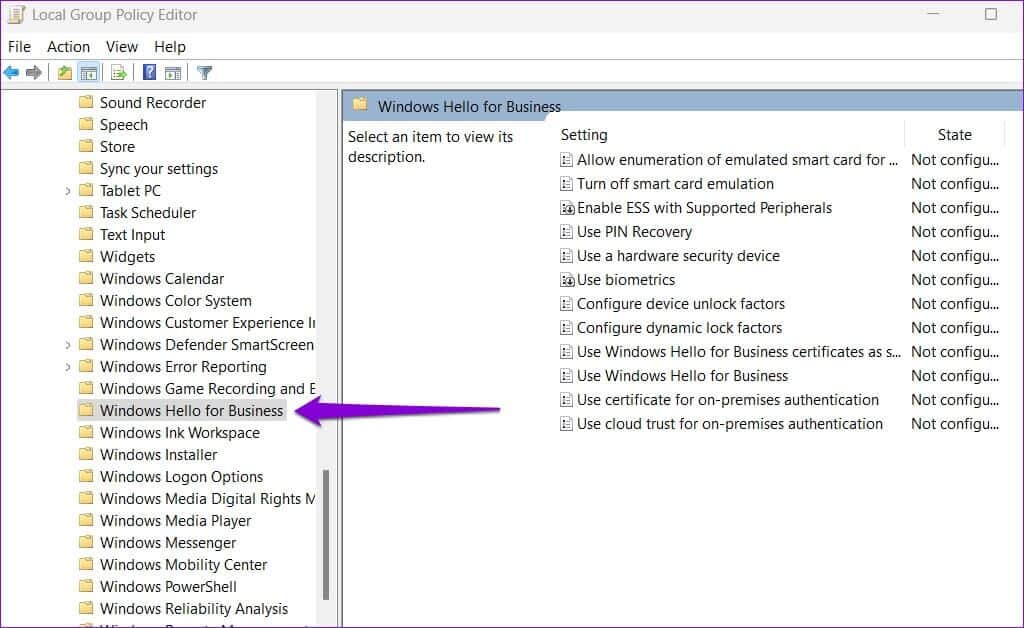This screenshot has height=628, width=1024.
Task: Click the Local Group Policy Editor title icon
Action: click(16, 14)
